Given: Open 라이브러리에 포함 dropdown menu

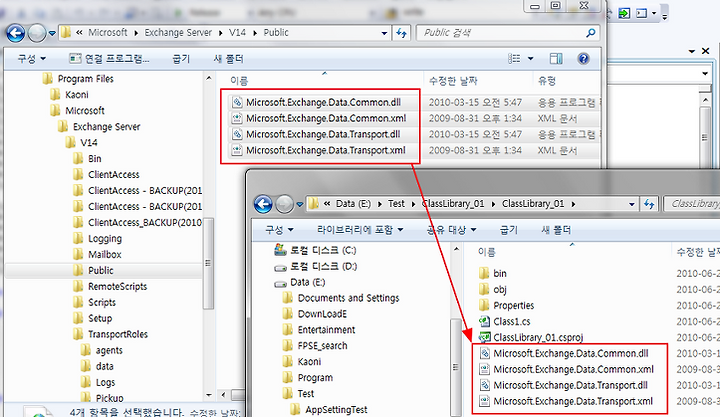Looking at the screenshot, I should coord(360,230).
